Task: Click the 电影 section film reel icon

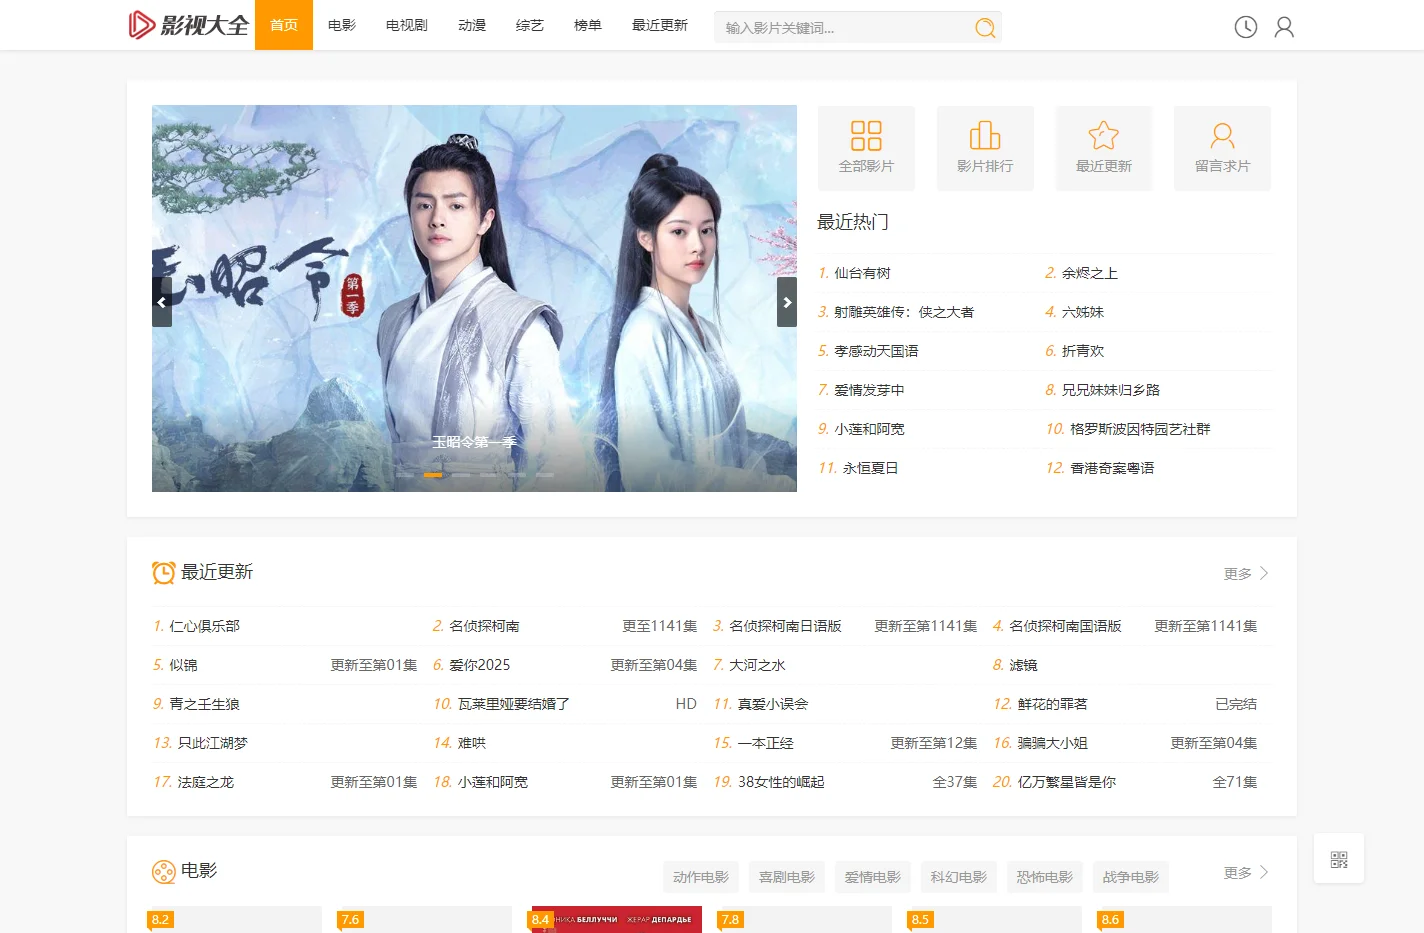Action: tap(163, 871)
